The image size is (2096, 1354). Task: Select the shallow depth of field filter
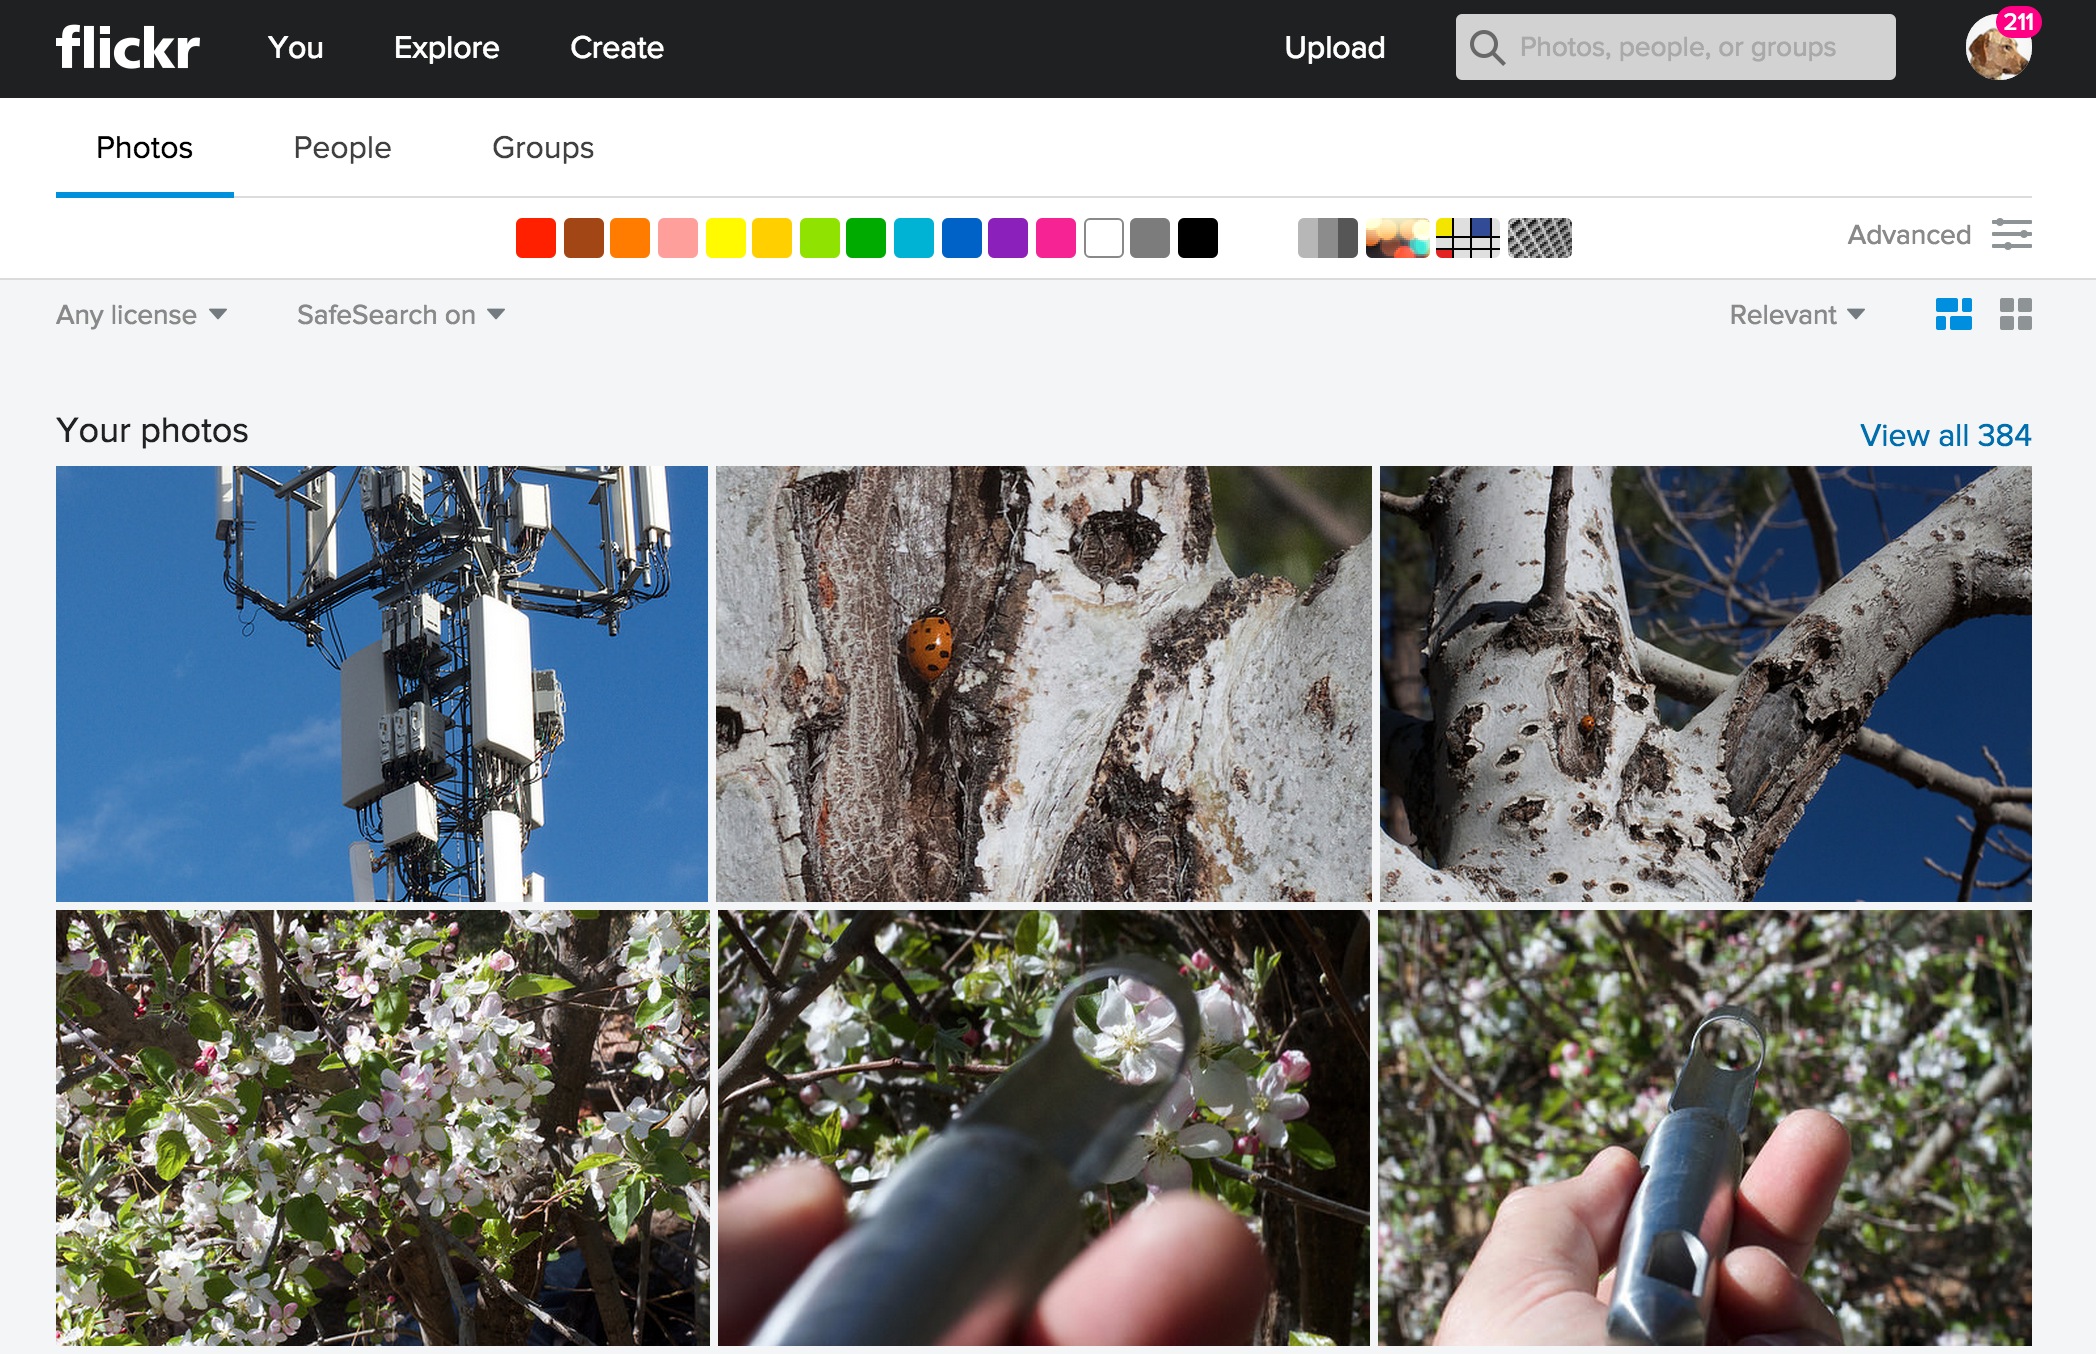pos(1397,238)
